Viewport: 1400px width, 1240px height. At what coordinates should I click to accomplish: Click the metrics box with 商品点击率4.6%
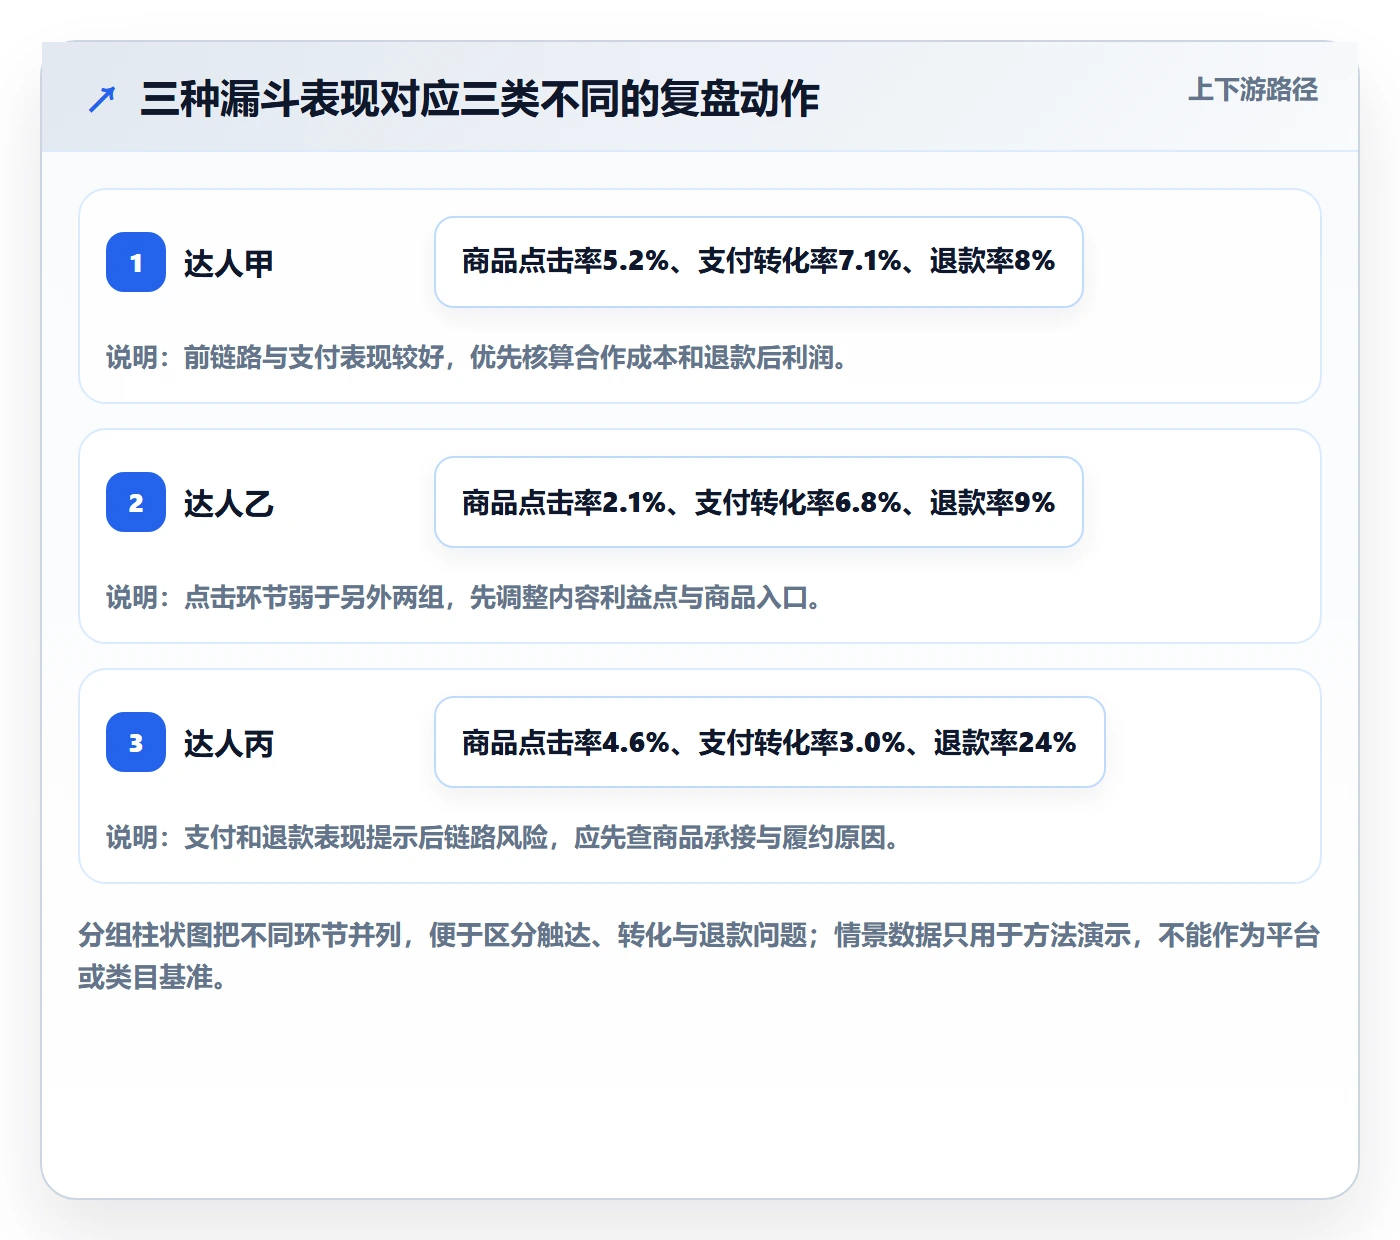pyautogui.click(x=770, y=742)
